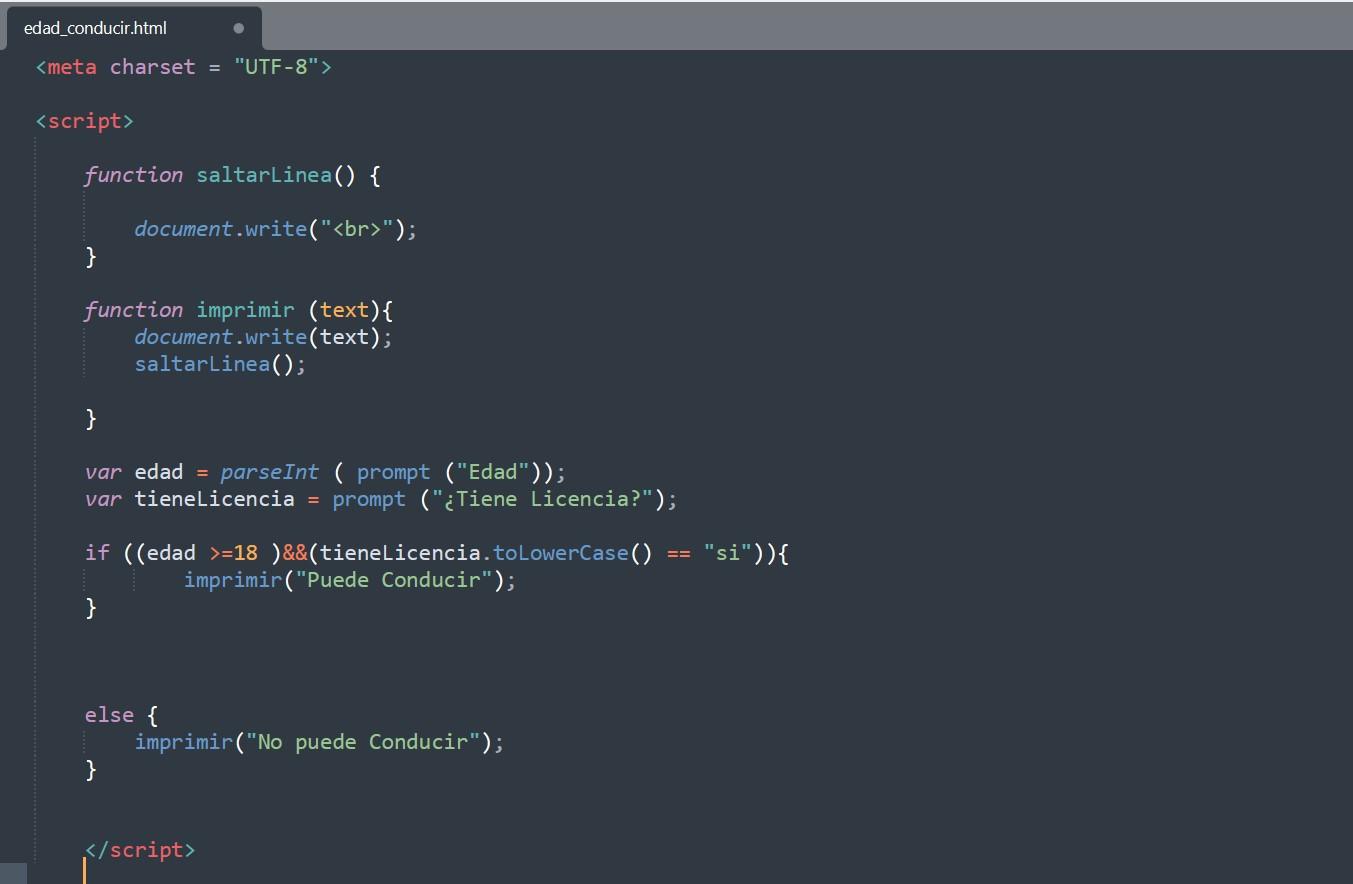Viewport: 1353px width, 884px height.
Task: Click the saltarLinea function name in its declaration
Action: point(264,175)
